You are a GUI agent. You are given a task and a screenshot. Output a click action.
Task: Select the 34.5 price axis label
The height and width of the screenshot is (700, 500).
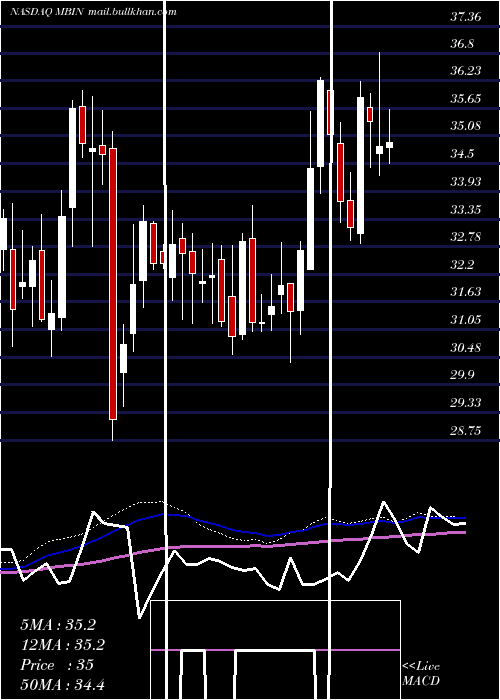[462, 154]
